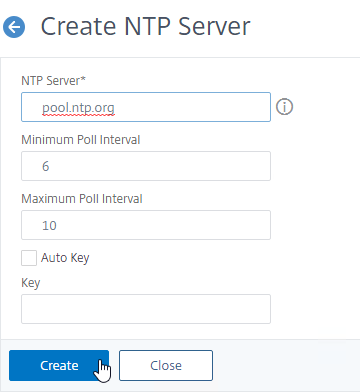The image size is (360, 392).
Task: Focus the NTP Server input field
Action: 146,107
